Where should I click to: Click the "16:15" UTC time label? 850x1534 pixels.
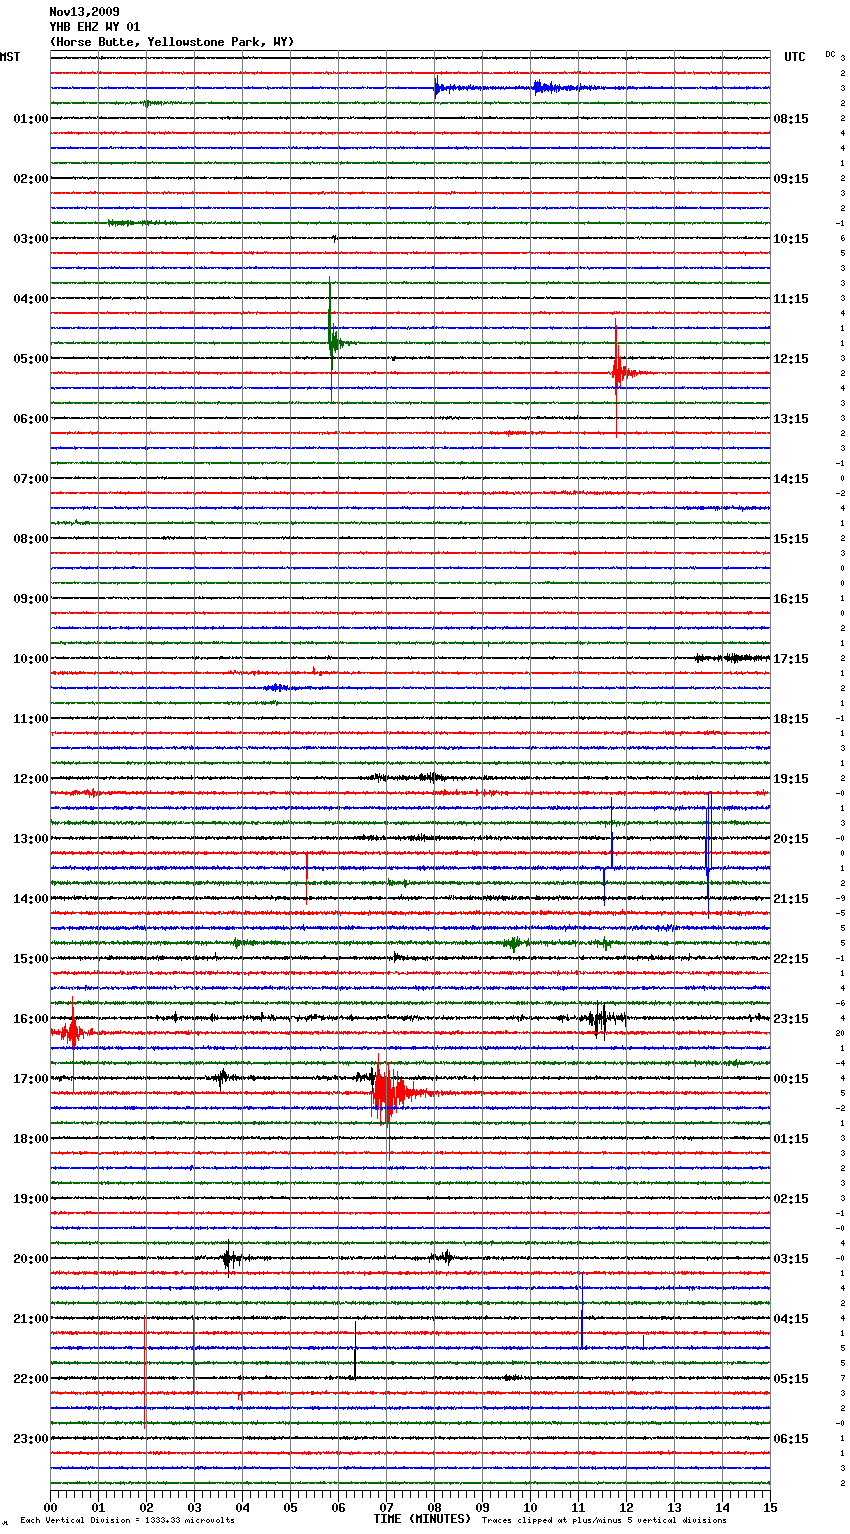click(x=791, y=599)
